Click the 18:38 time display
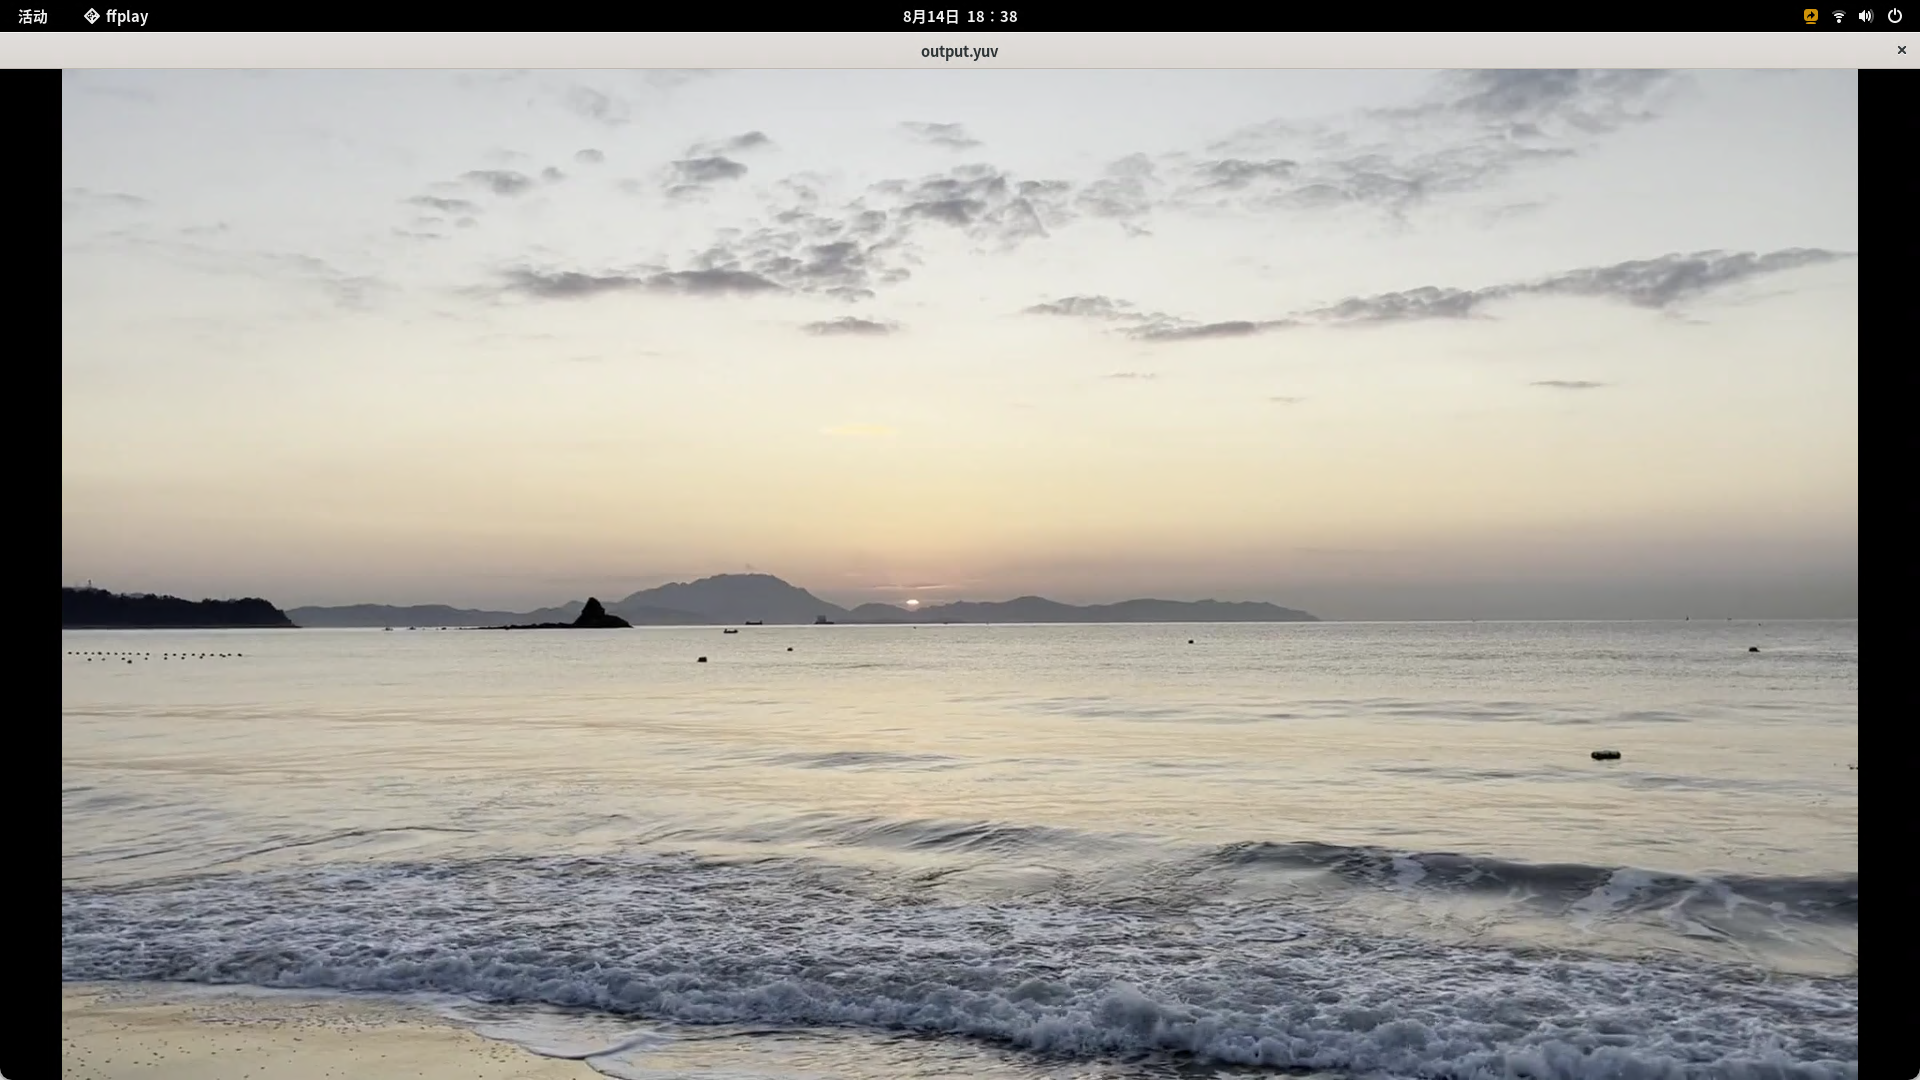The height and width of the screenshot is (1080, 1920). pyautogui.click(x=993, y=16)
